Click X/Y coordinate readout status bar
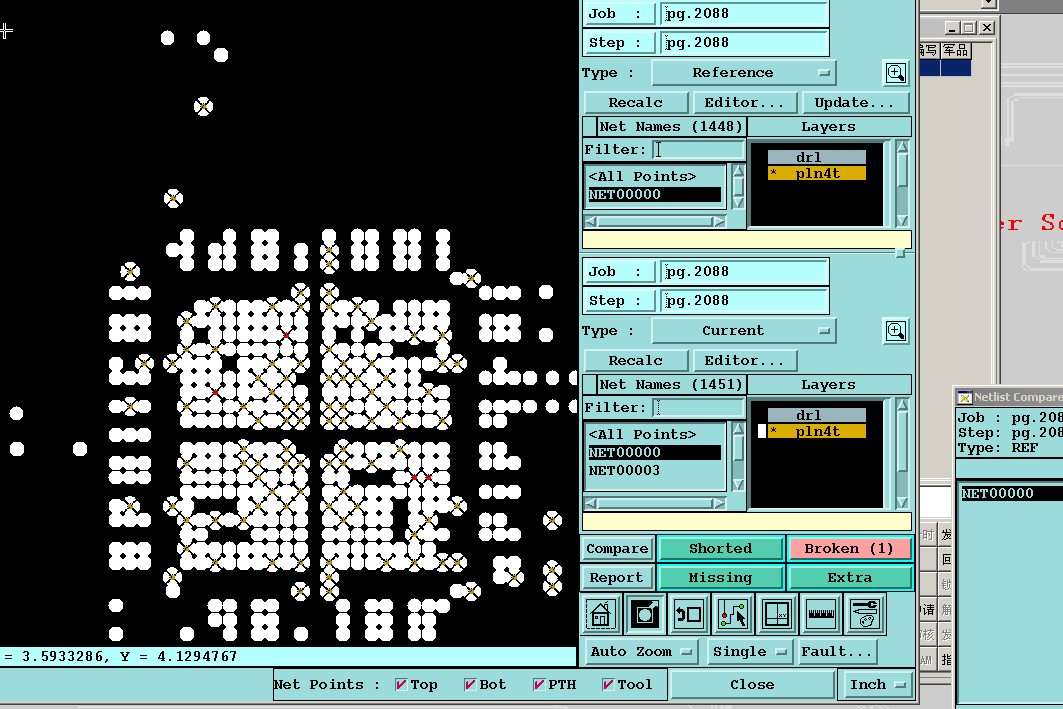This screenshot has height=709, width=1063. pyautogui.click(x=288, y=656)
